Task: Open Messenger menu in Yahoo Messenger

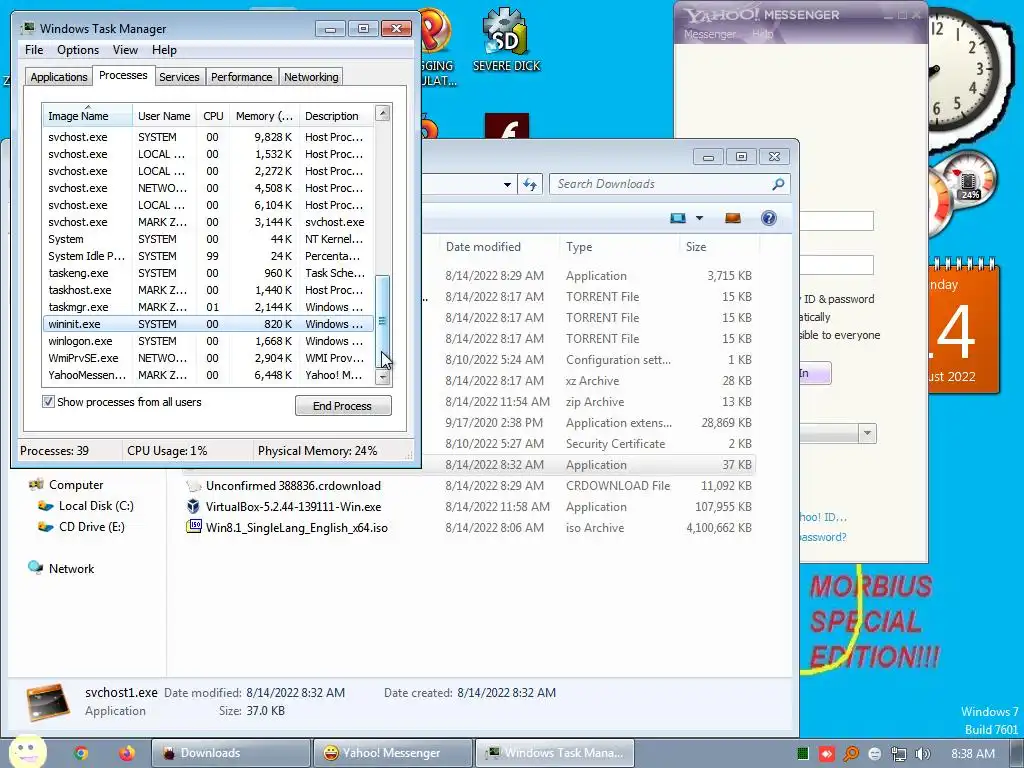Action: [x=709, y=34]
